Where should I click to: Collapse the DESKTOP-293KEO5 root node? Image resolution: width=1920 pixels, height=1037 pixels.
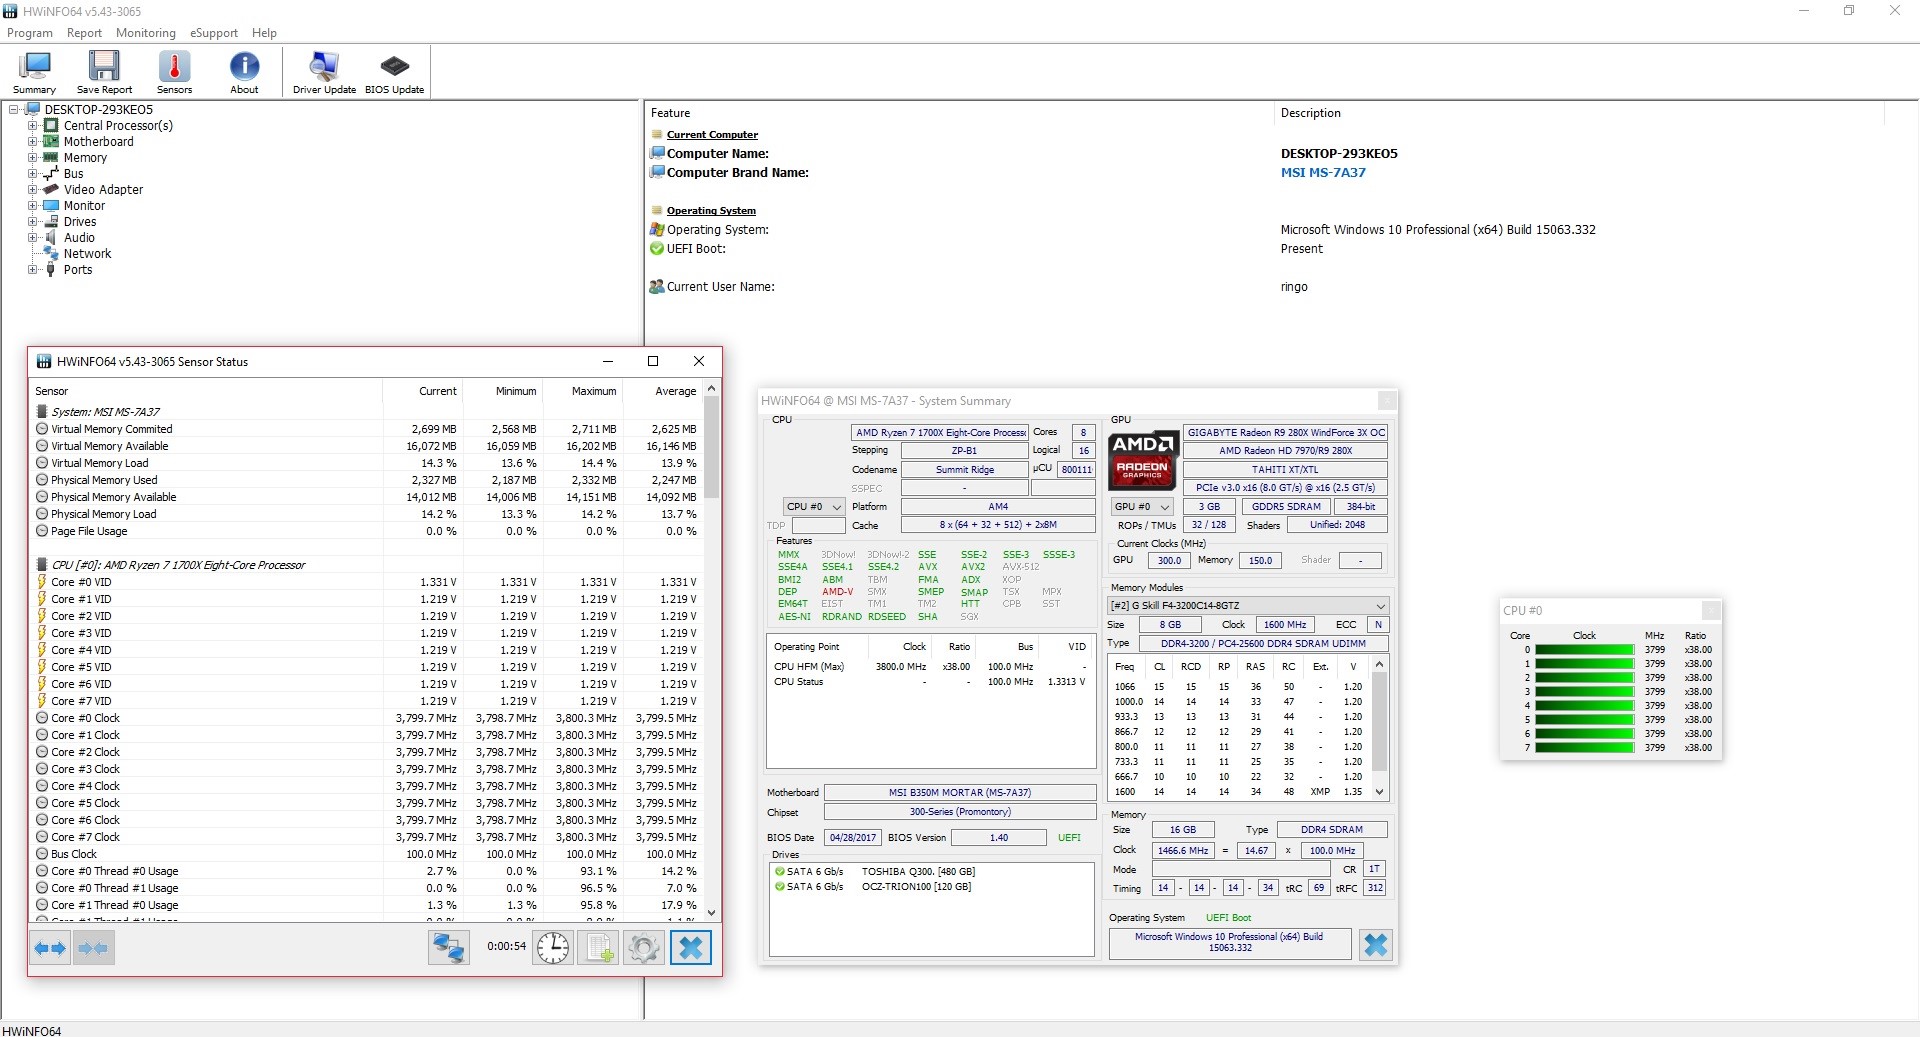[x=14, y=110]
